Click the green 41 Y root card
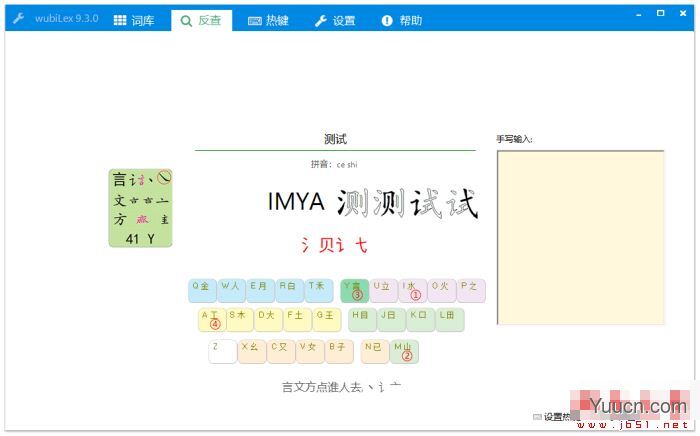The height and width of the screenshot is (436, 700). pos(140,208)
